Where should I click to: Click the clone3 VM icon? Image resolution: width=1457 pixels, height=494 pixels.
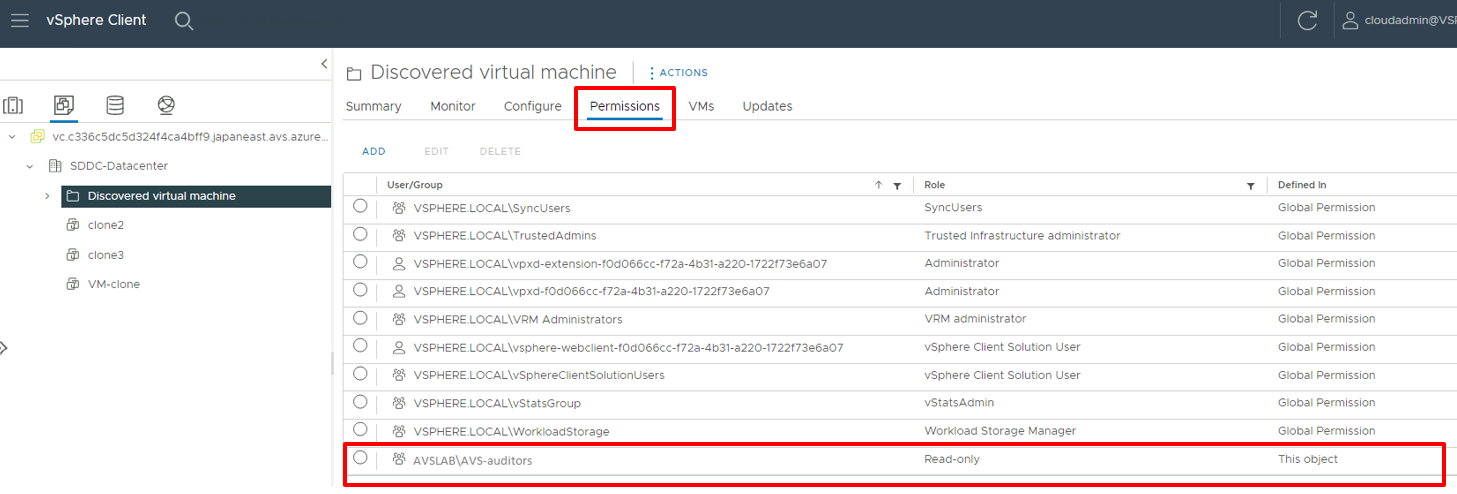[x=73, y=255]
